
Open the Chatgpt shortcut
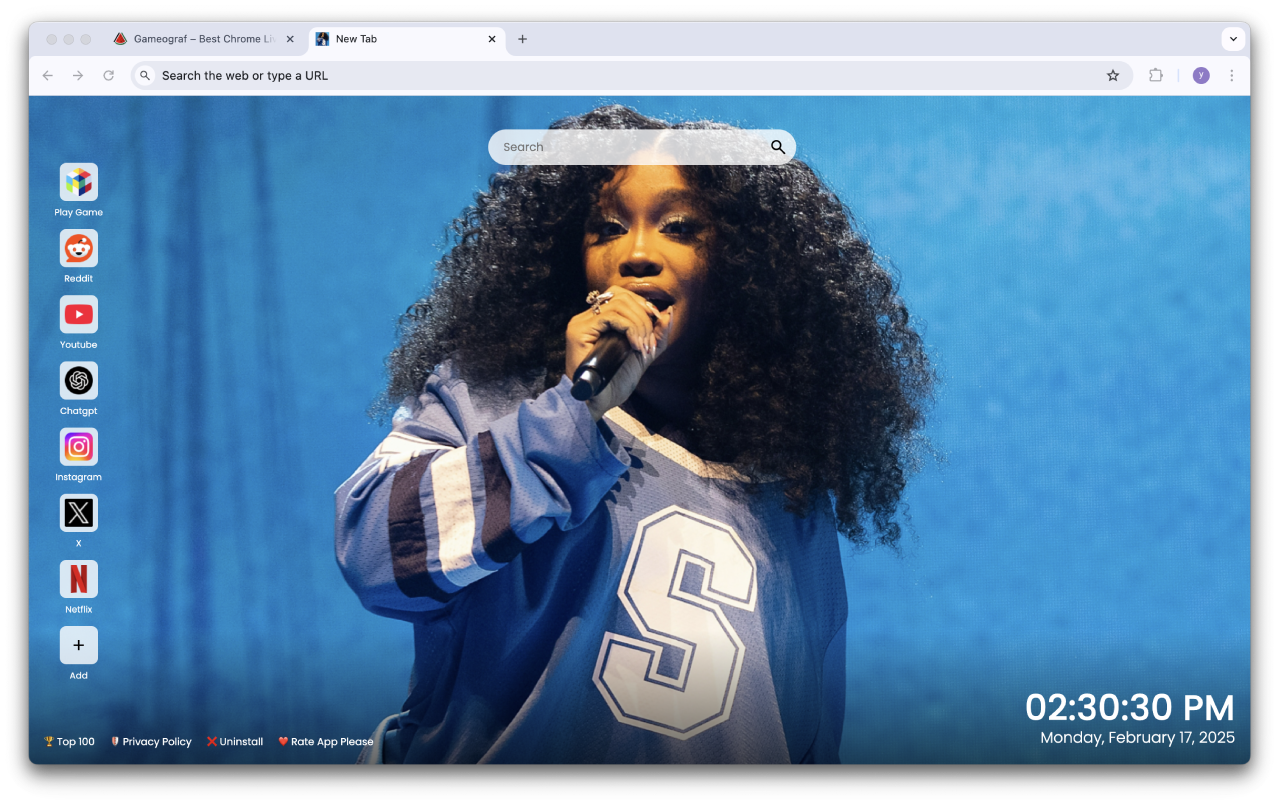[x=78, y=381]
